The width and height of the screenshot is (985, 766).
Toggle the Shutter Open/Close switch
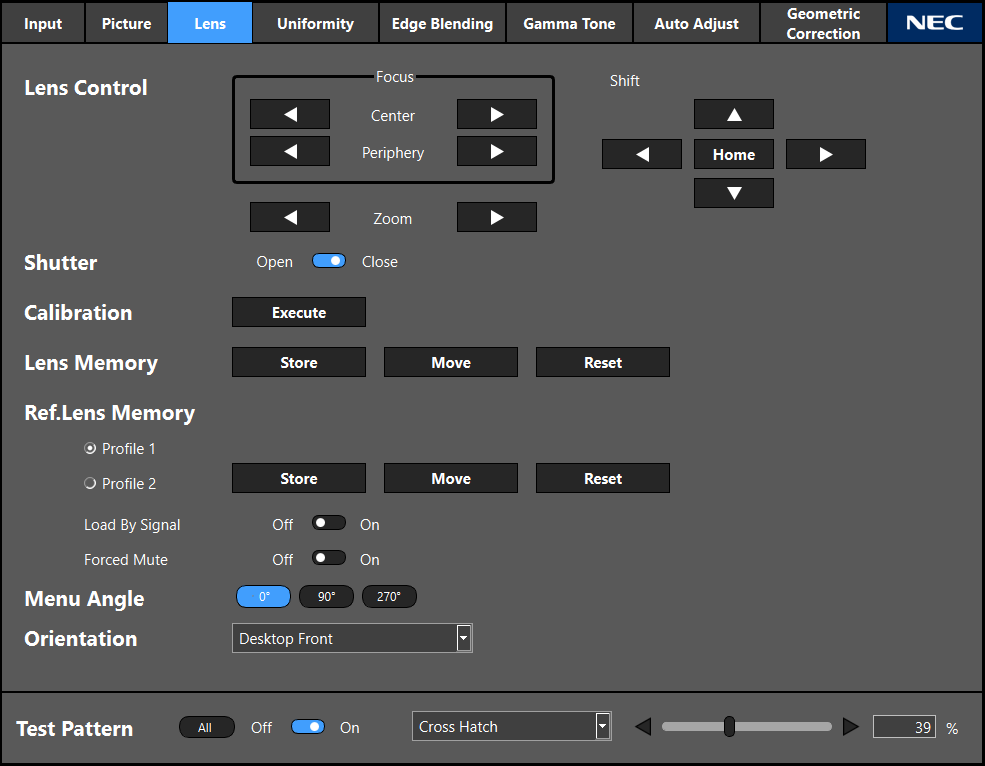click(x=329, y=261)
